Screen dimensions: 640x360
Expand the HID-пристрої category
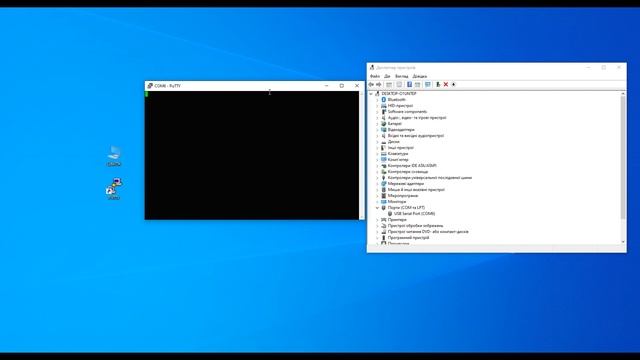tap(377, 106)
